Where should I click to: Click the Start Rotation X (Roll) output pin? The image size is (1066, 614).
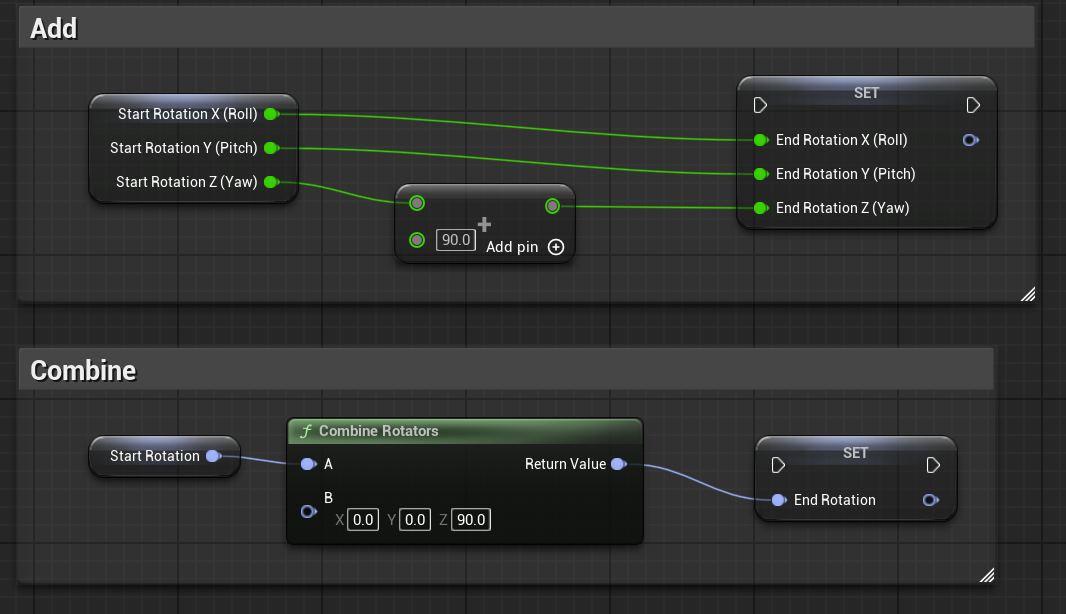[271, 114]
